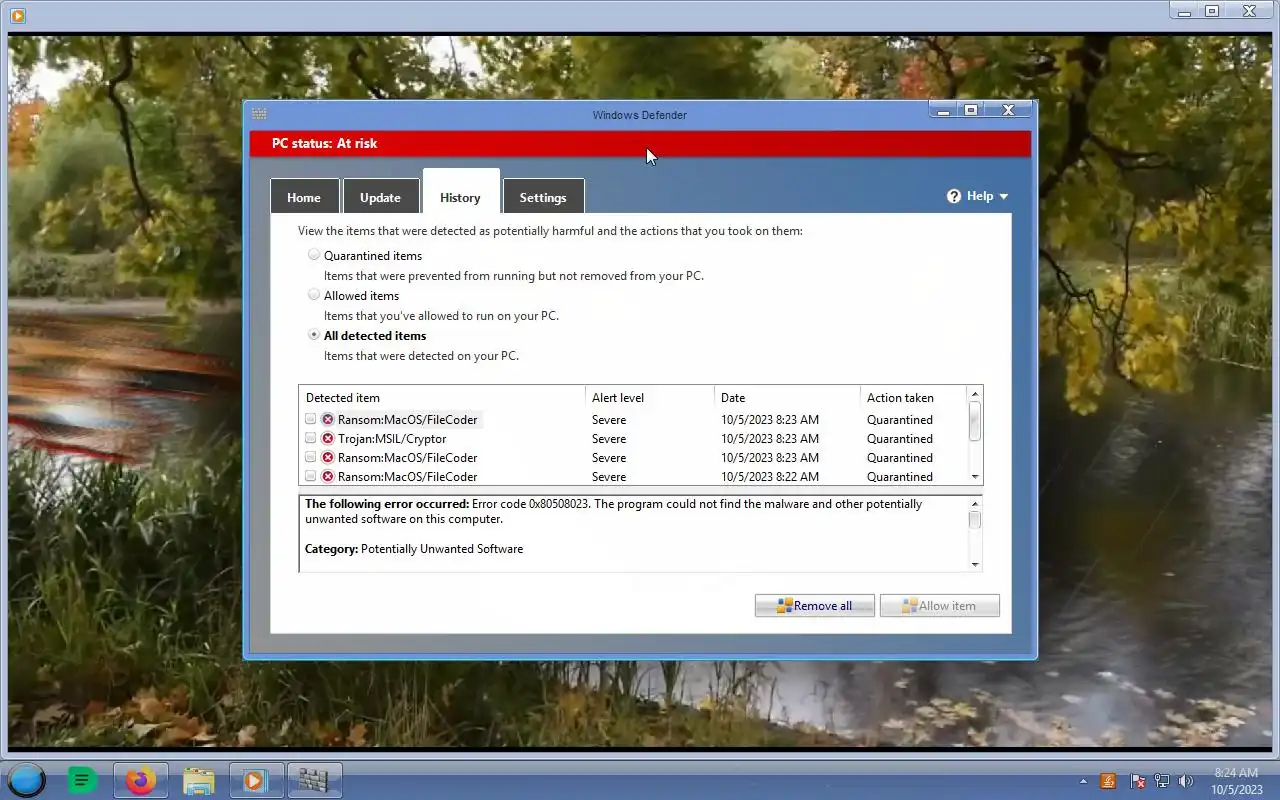Open the clock showing 8:24 AM
The image size is (1280, 800).
[x=1235, y=781]
